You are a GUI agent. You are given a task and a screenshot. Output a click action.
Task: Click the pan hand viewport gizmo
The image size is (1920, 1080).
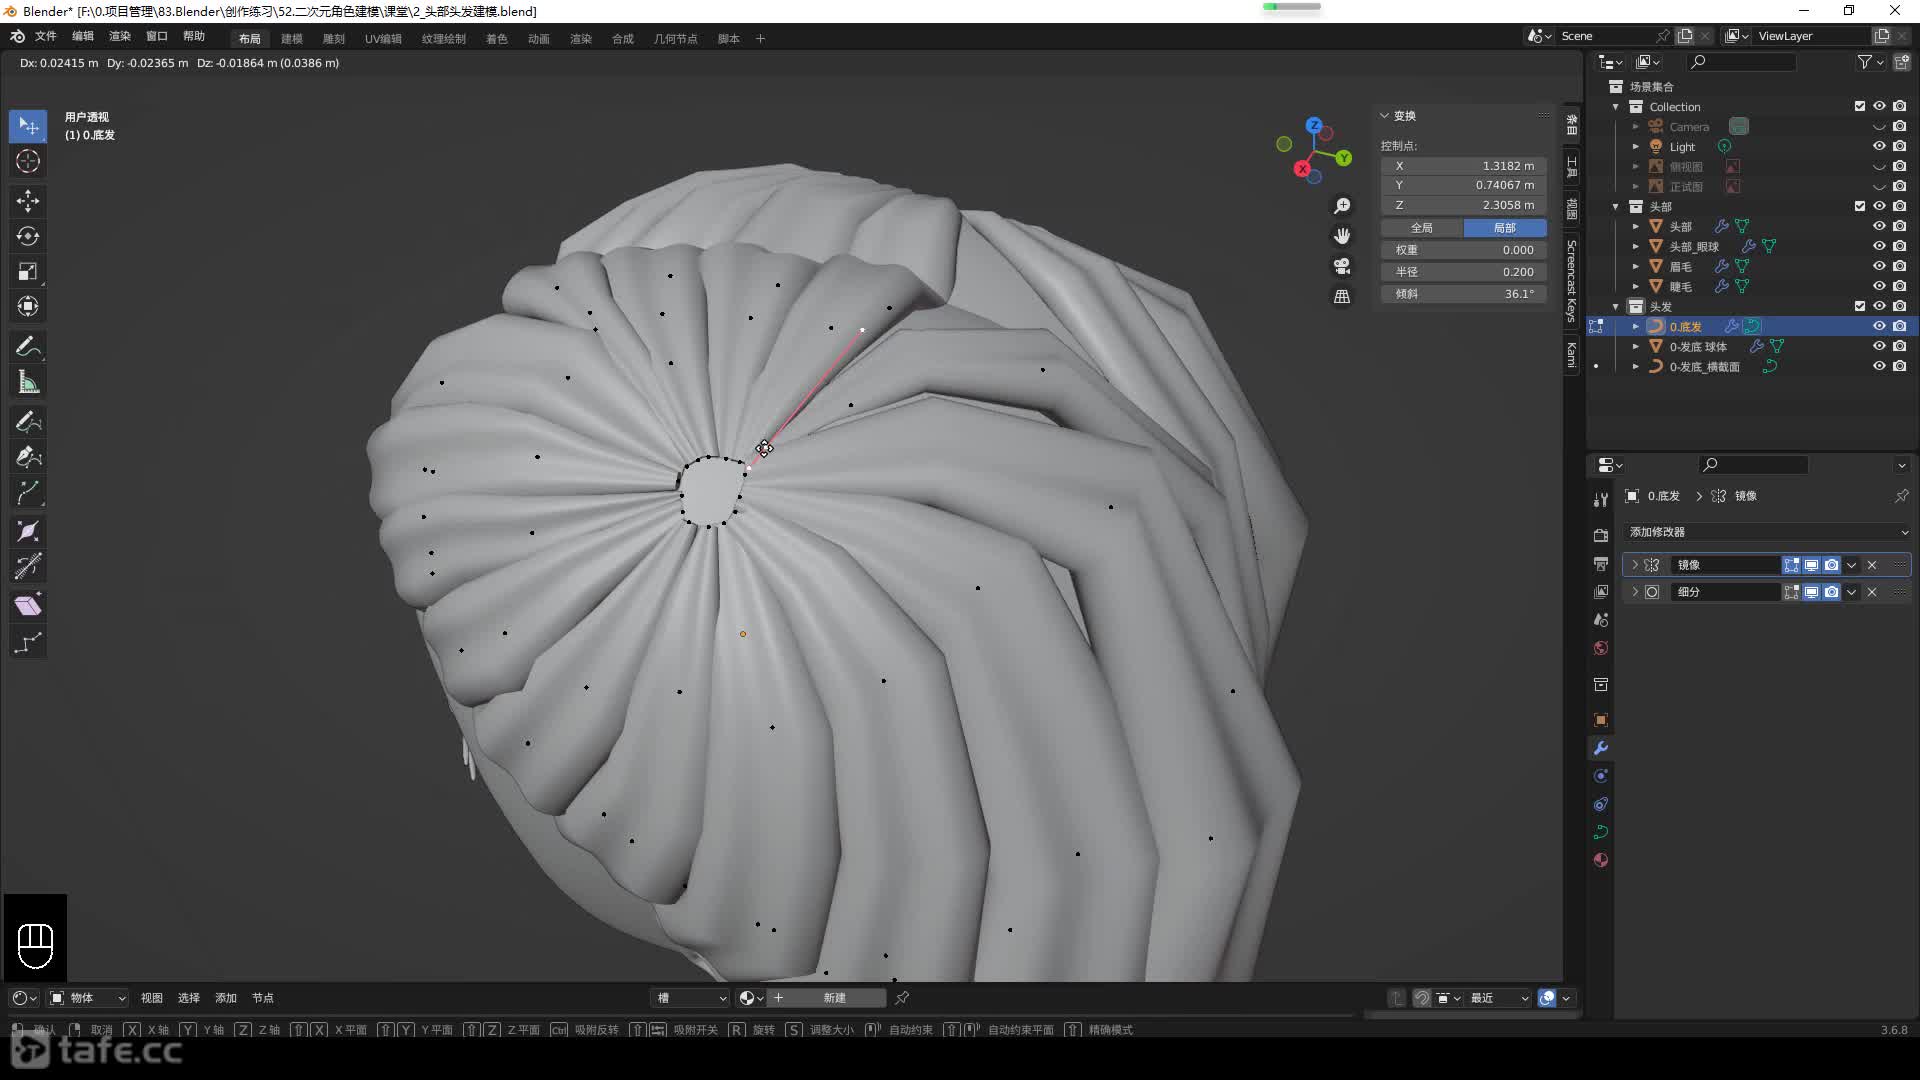(1342, 236)
